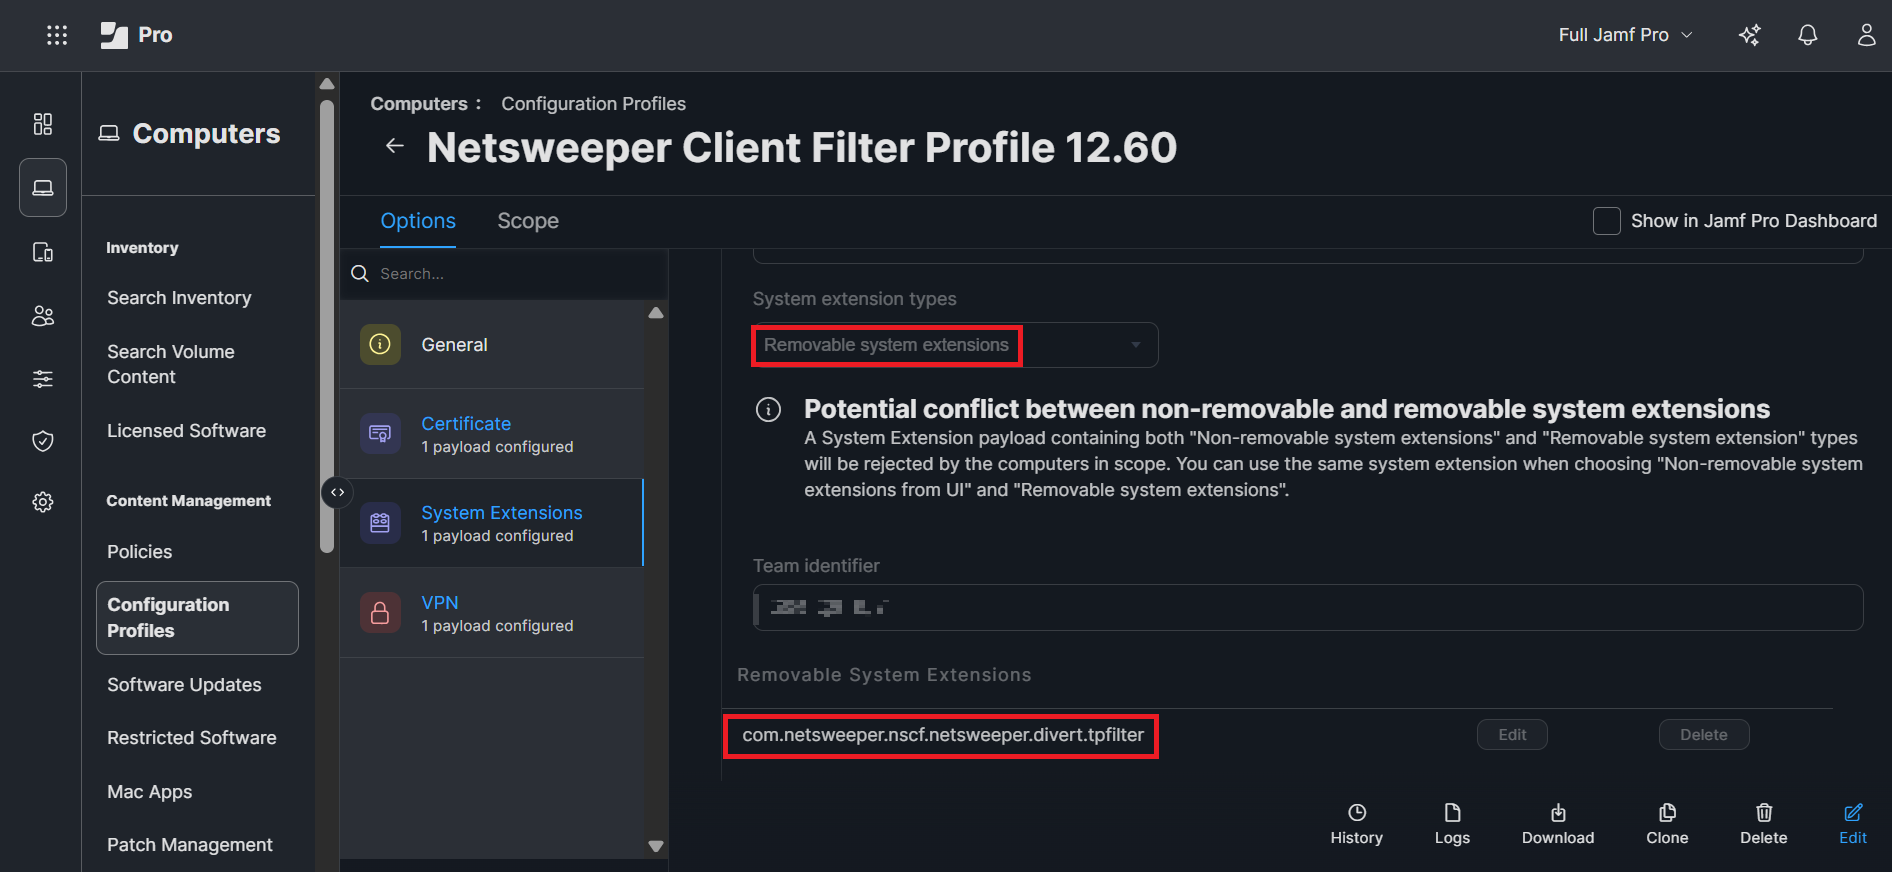Screen dimensions: 1892x872
Task: Click the Computers sidebar heading
Action: [190, 134]
